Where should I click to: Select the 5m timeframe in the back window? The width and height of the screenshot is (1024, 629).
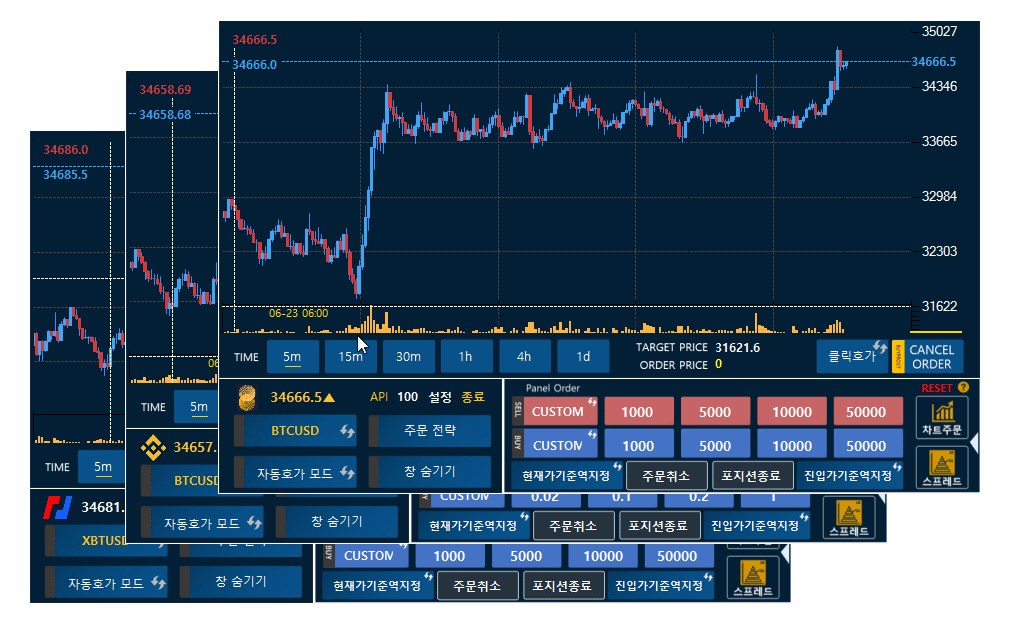click(x=102, y=466)
